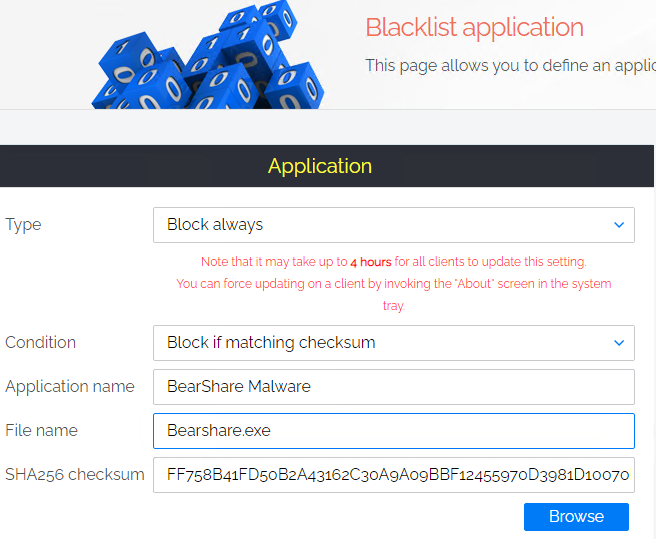The height and width of the screenshot is (539, 656).
Task: Click the note line about forcing updating
Action: (394, 284)
